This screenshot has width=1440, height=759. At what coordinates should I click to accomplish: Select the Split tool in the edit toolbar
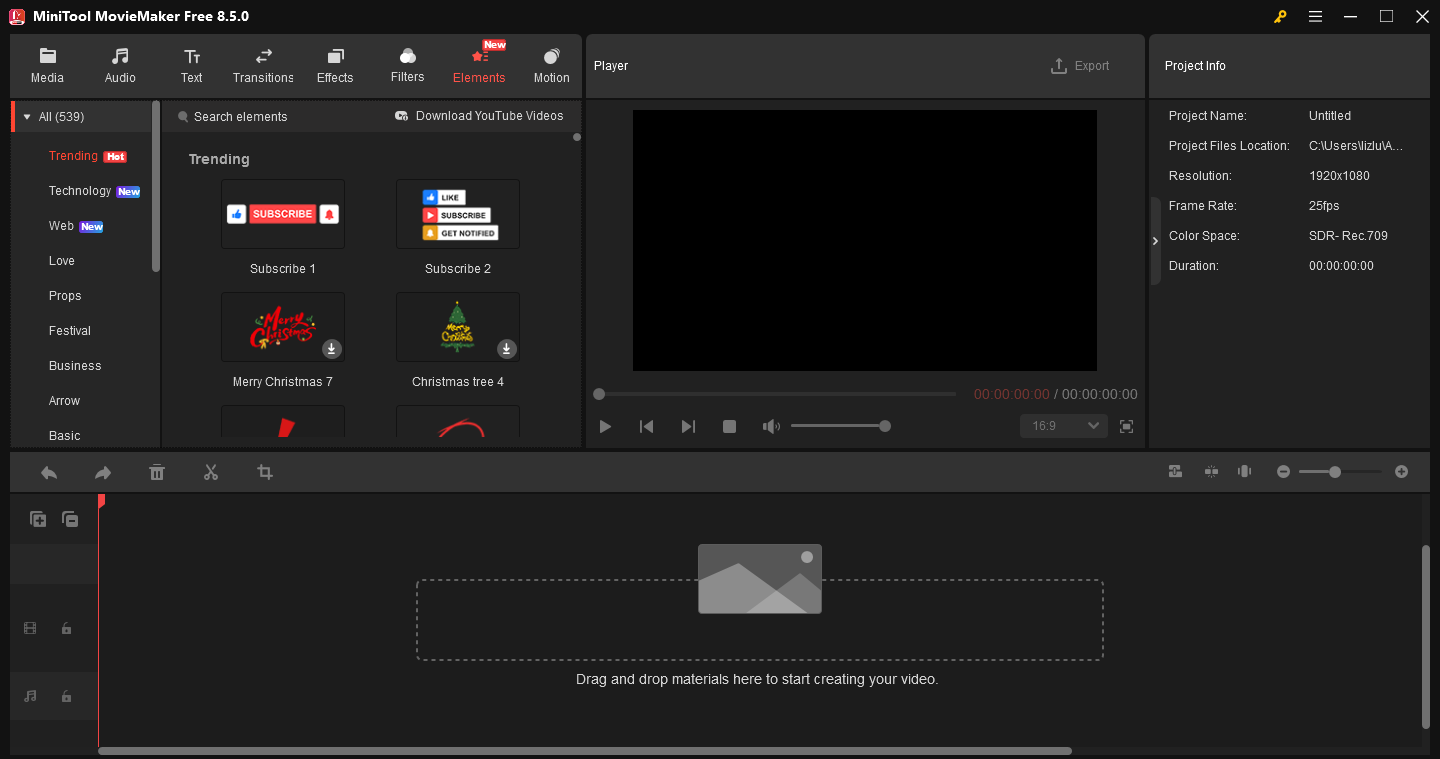(x=211, y=471)
